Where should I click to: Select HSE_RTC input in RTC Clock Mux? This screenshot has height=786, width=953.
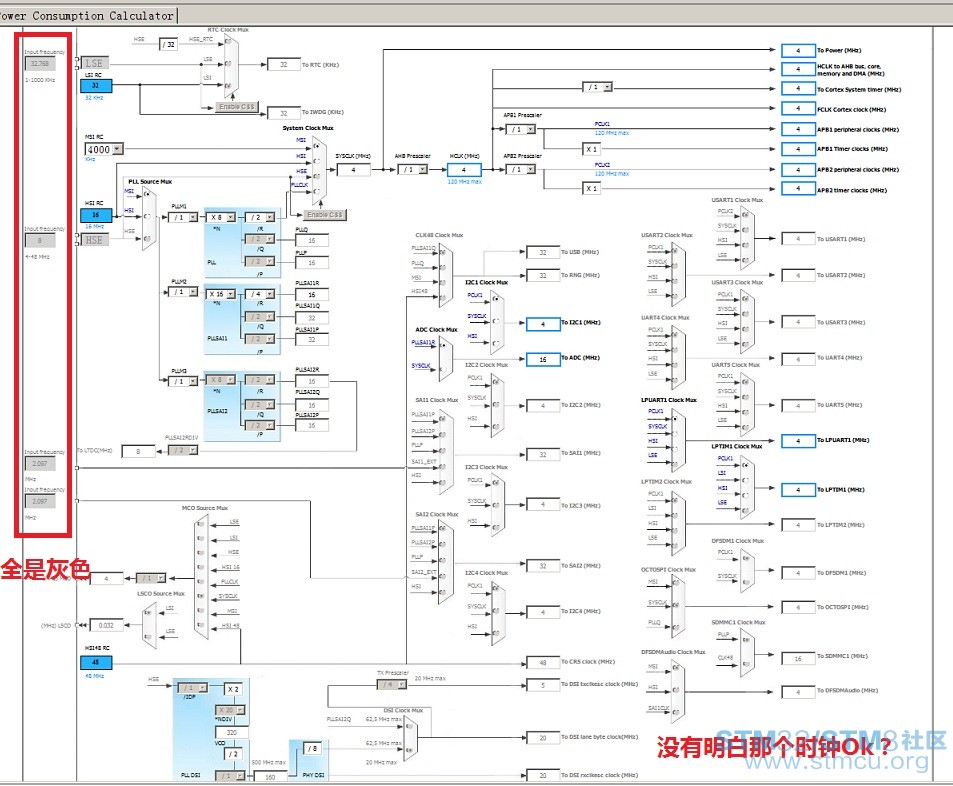(x=229, y=41)
